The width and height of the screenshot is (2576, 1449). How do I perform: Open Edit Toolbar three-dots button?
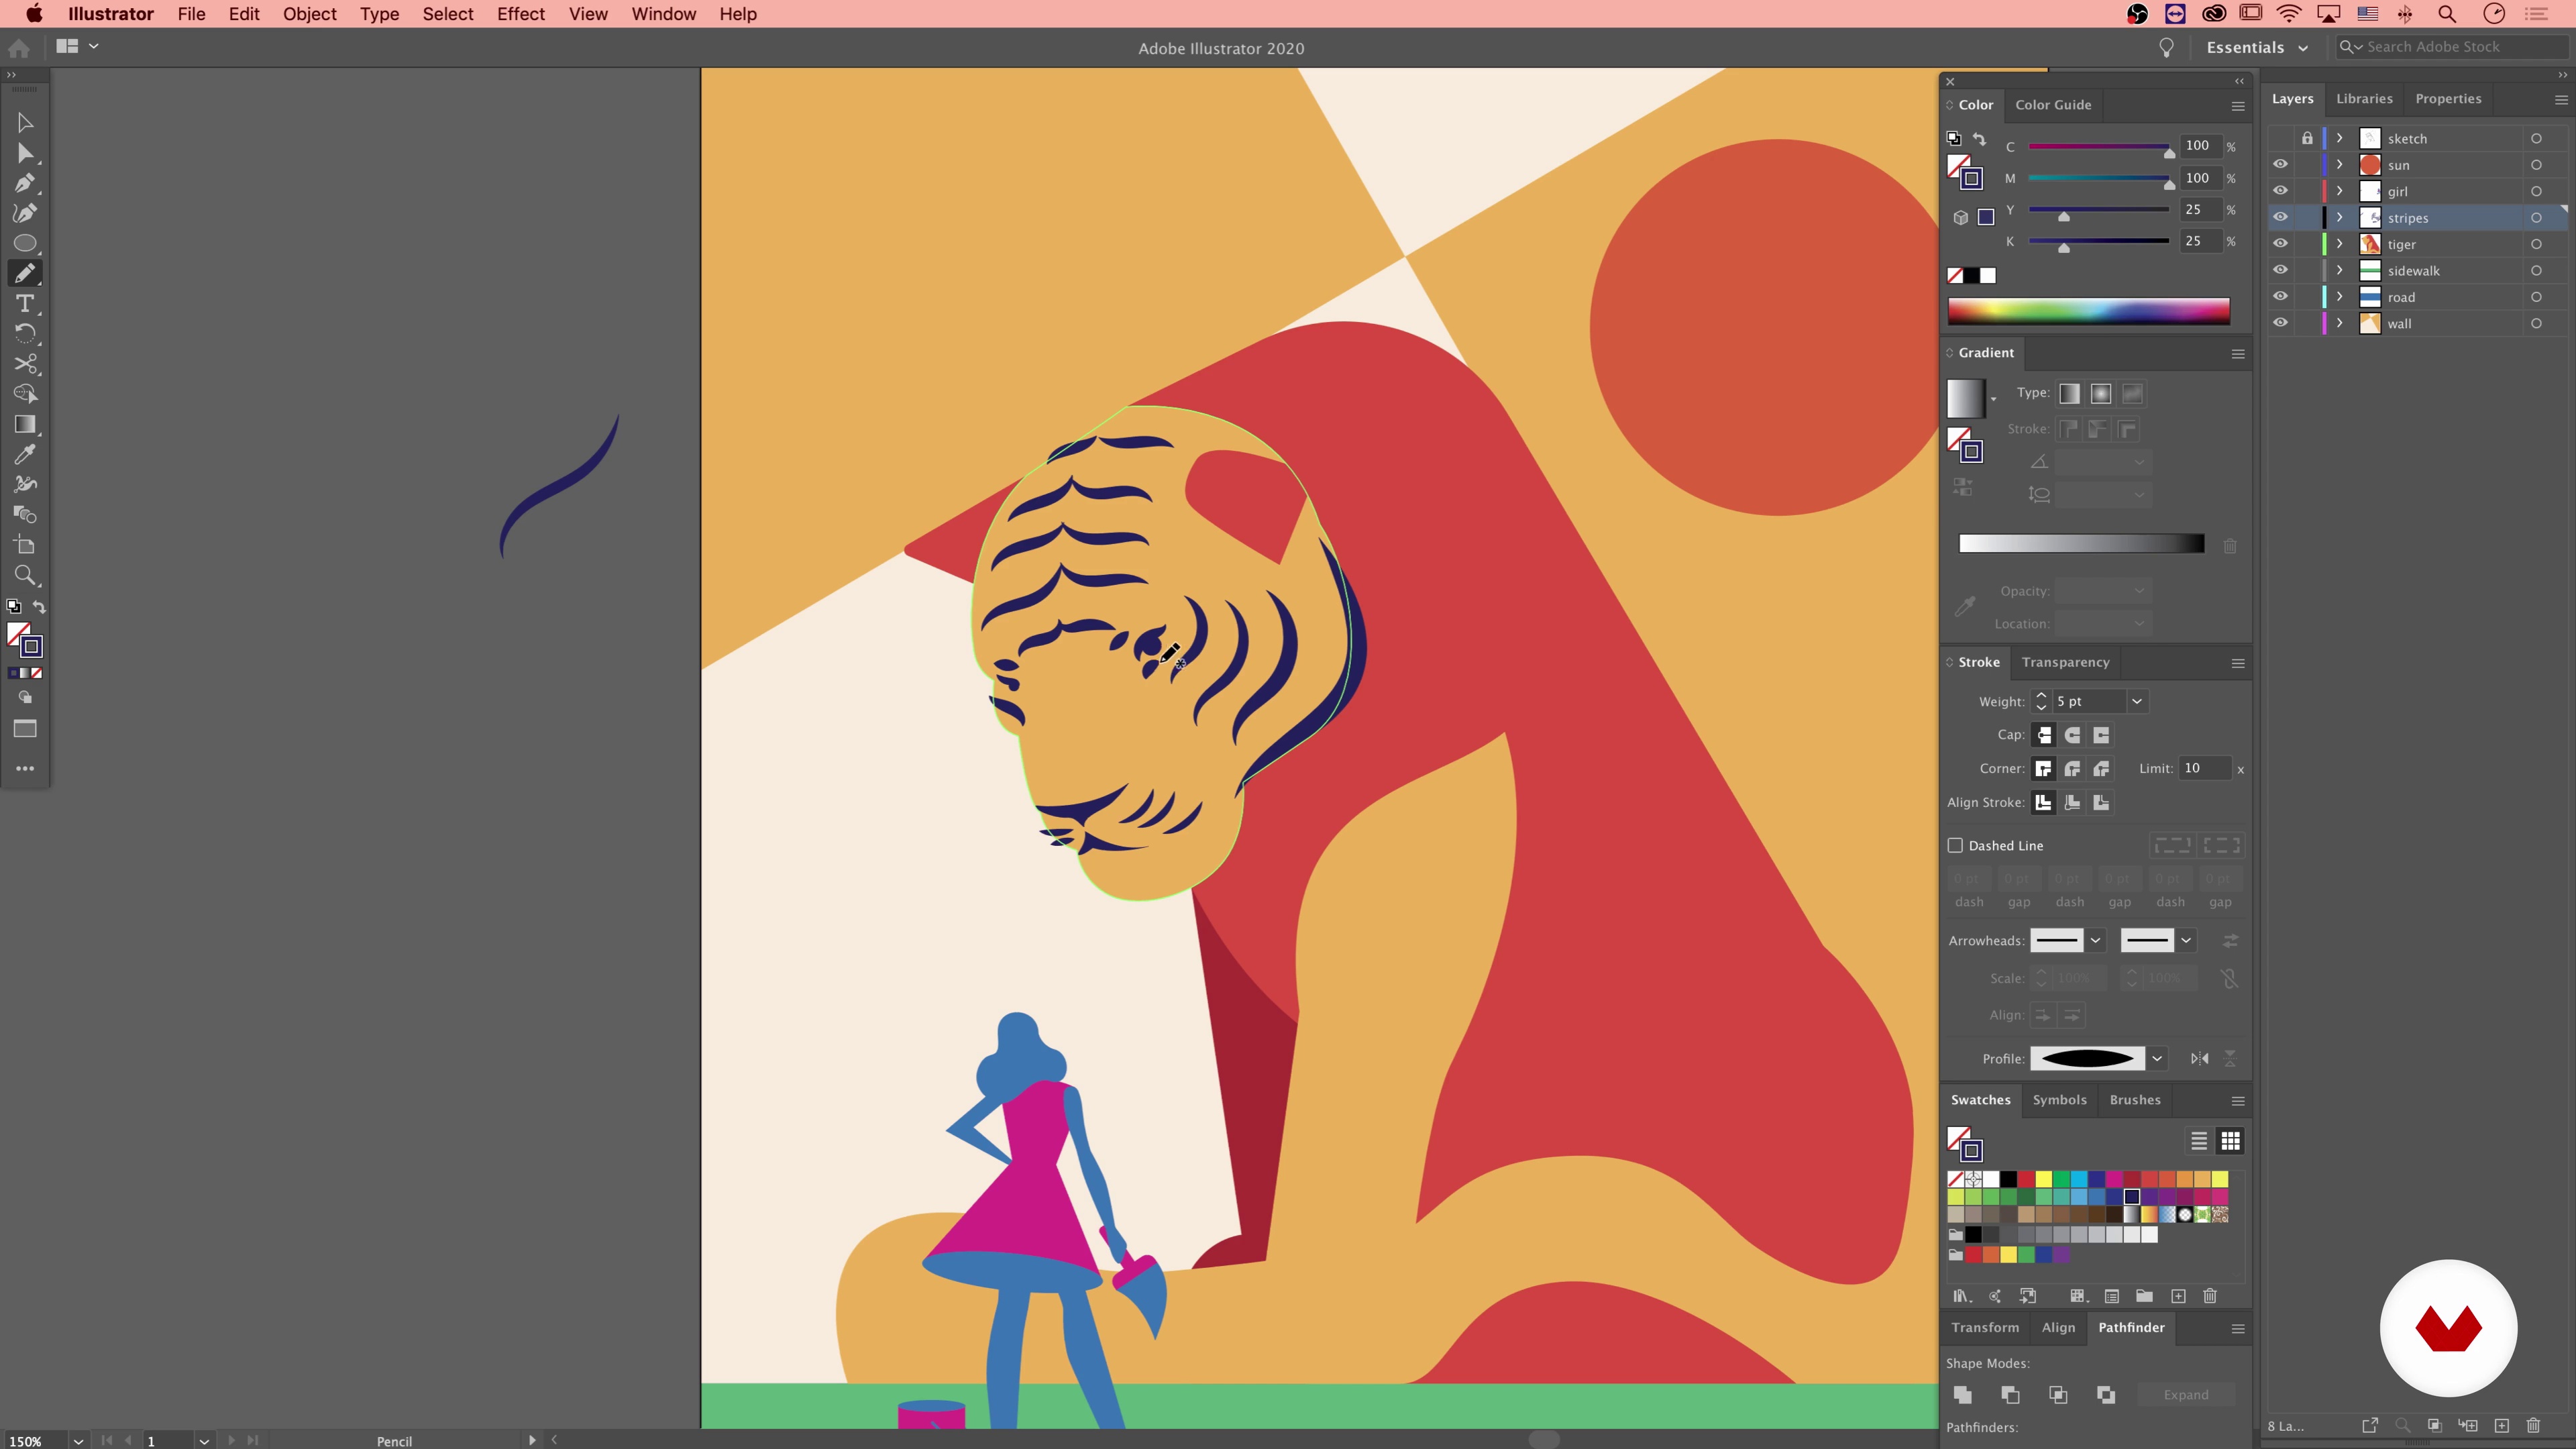(x=25, y=769)
